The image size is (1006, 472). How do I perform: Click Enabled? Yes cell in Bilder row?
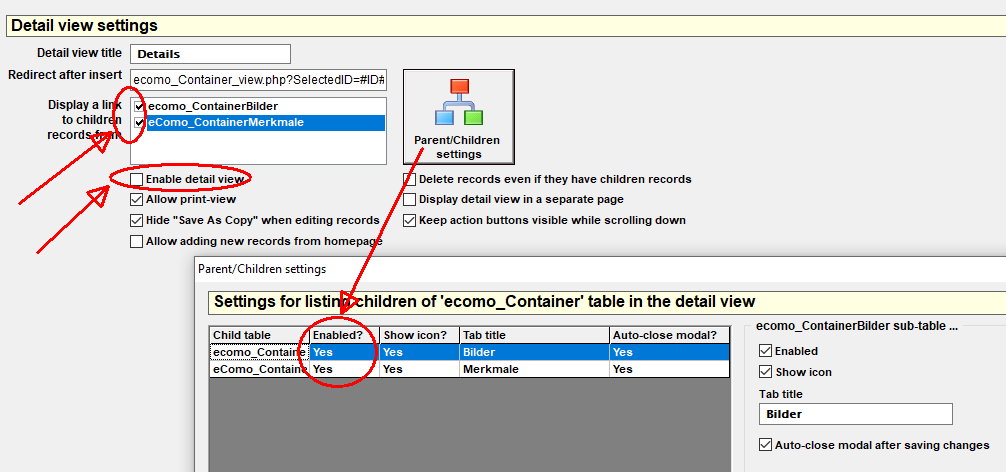click(x=344, y=352)
